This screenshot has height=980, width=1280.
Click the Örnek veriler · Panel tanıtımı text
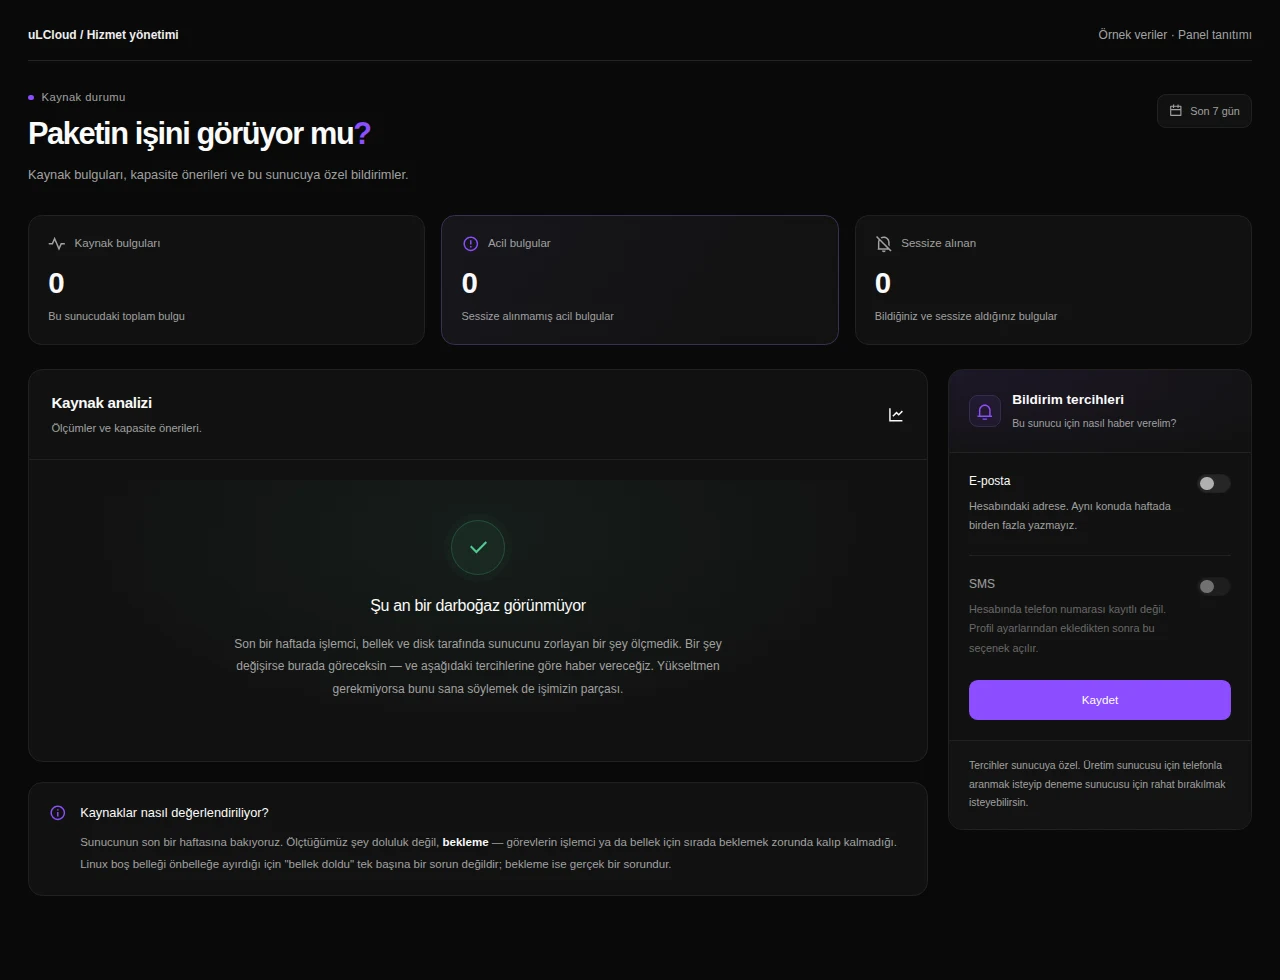click(1175, 35)
